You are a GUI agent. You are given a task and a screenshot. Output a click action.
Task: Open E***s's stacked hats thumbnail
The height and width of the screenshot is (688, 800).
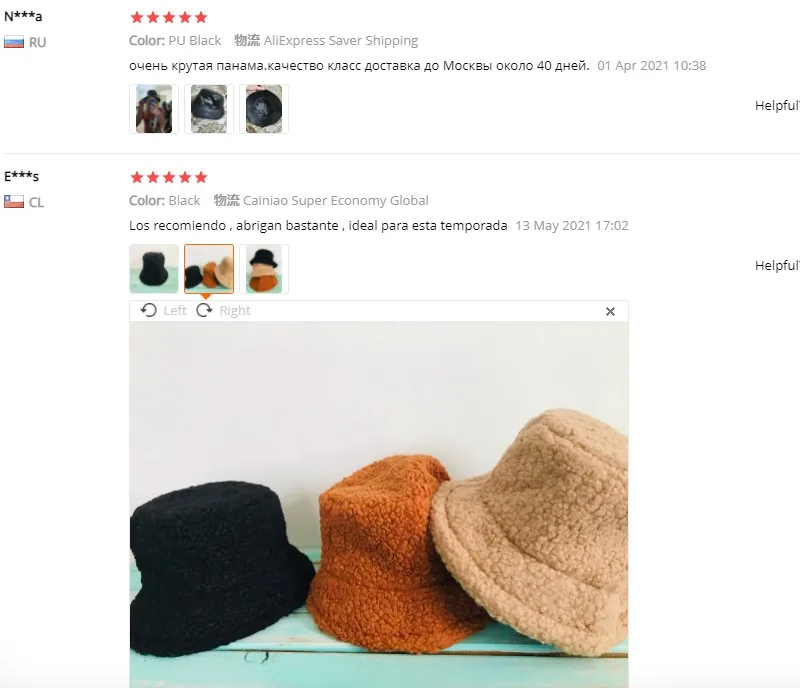point(264,269)
